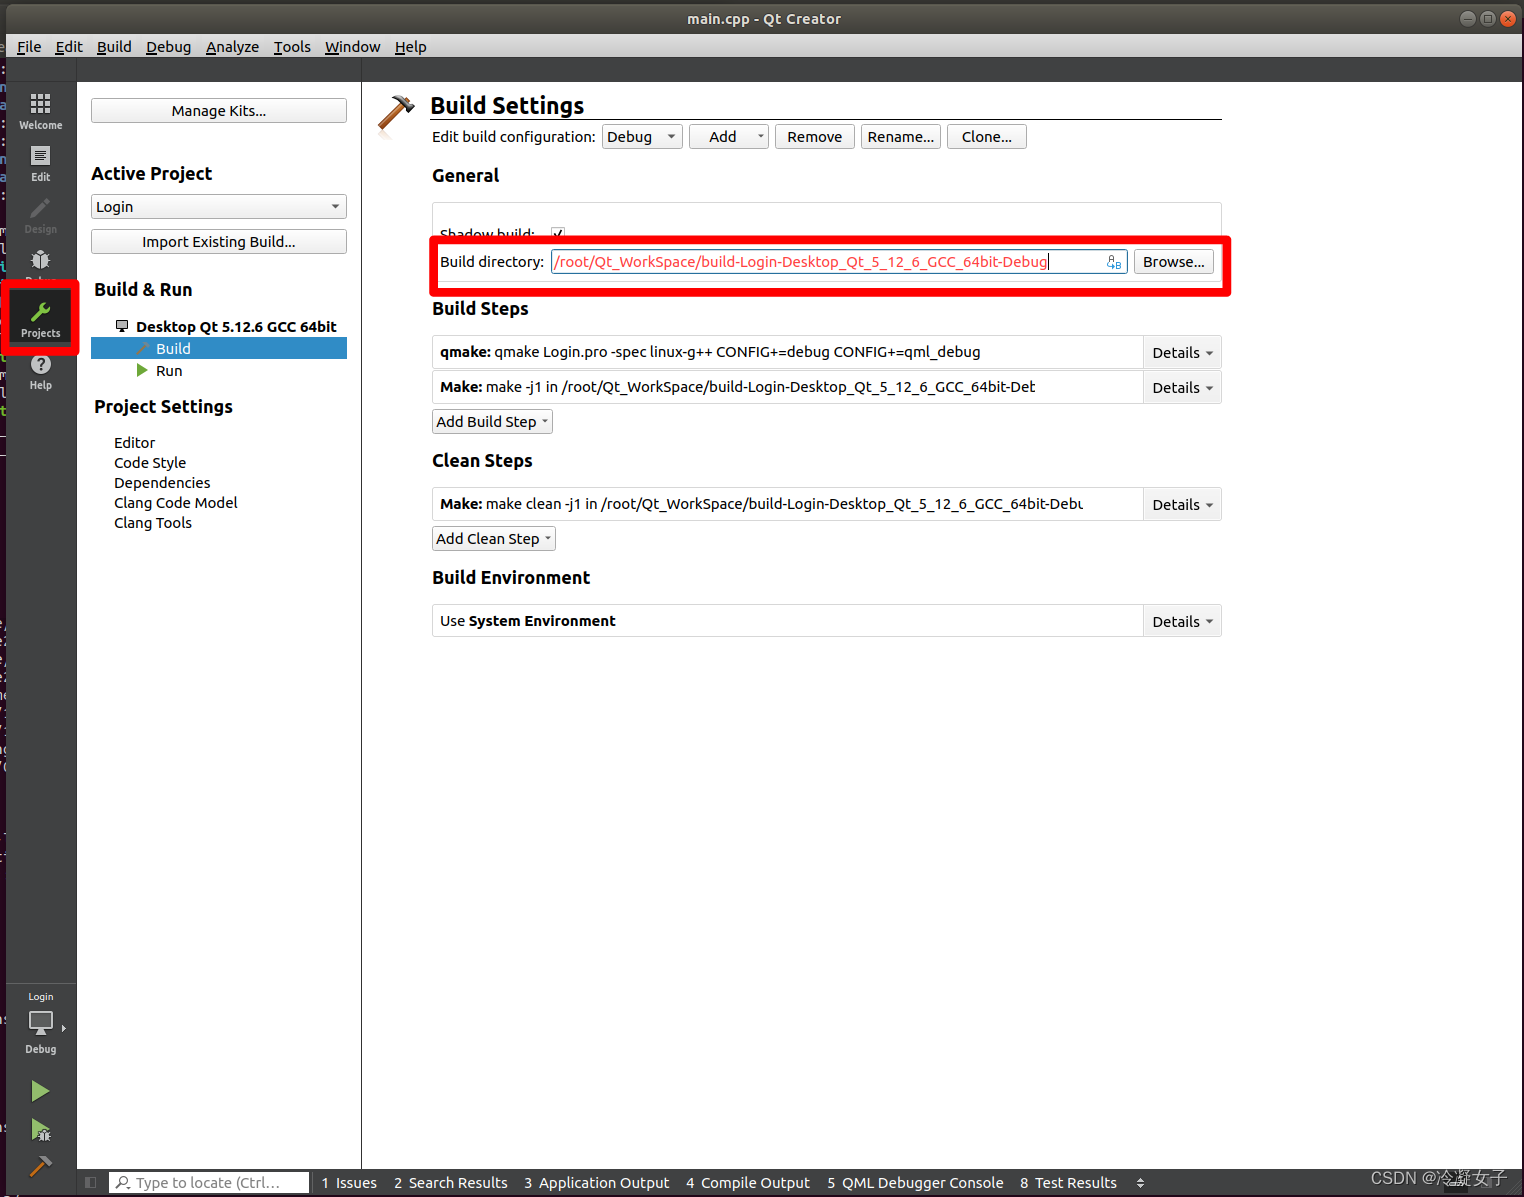1524x1197 pixels.
Task: Open the Search Results pane
Action: pyautogui.click(x=451, y=1183)
